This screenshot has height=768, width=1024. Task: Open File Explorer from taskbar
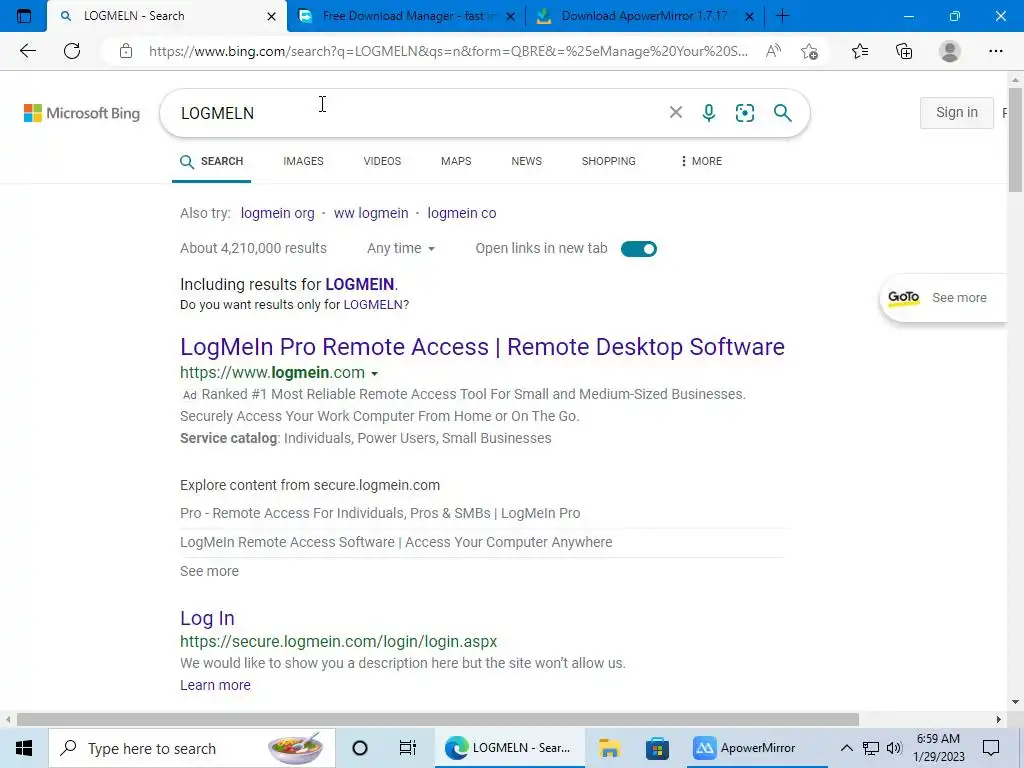pos(609,748)
